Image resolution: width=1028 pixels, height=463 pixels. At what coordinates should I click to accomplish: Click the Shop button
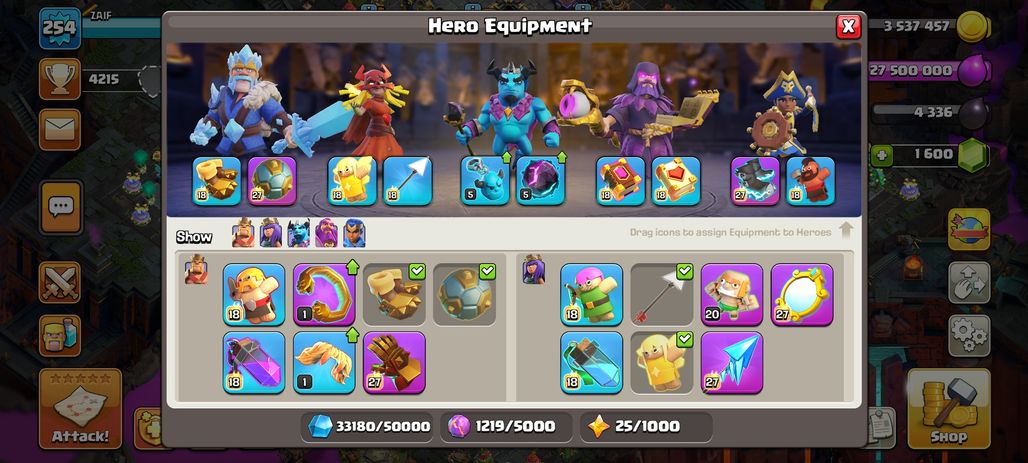[x=949, y=409]
